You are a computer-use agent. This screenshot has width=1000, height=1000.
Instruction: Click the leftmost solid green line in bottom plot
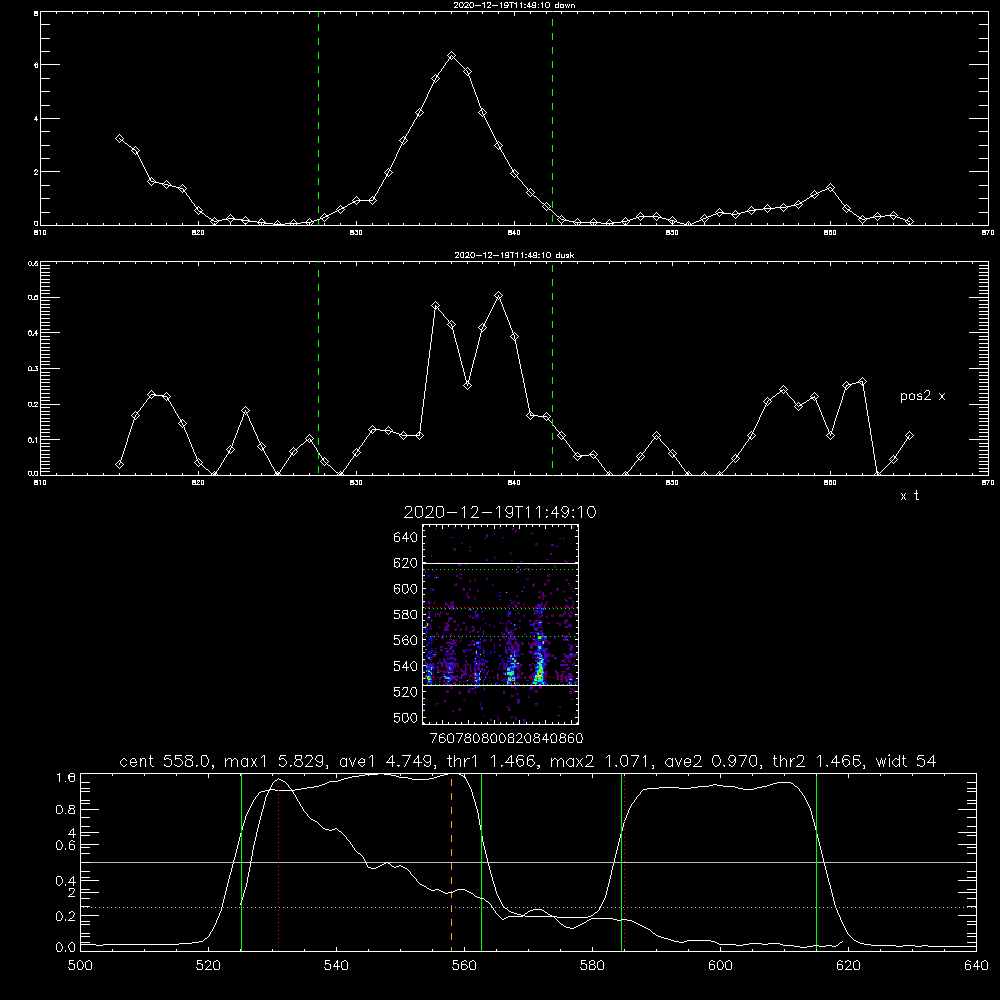click(241, 861)
